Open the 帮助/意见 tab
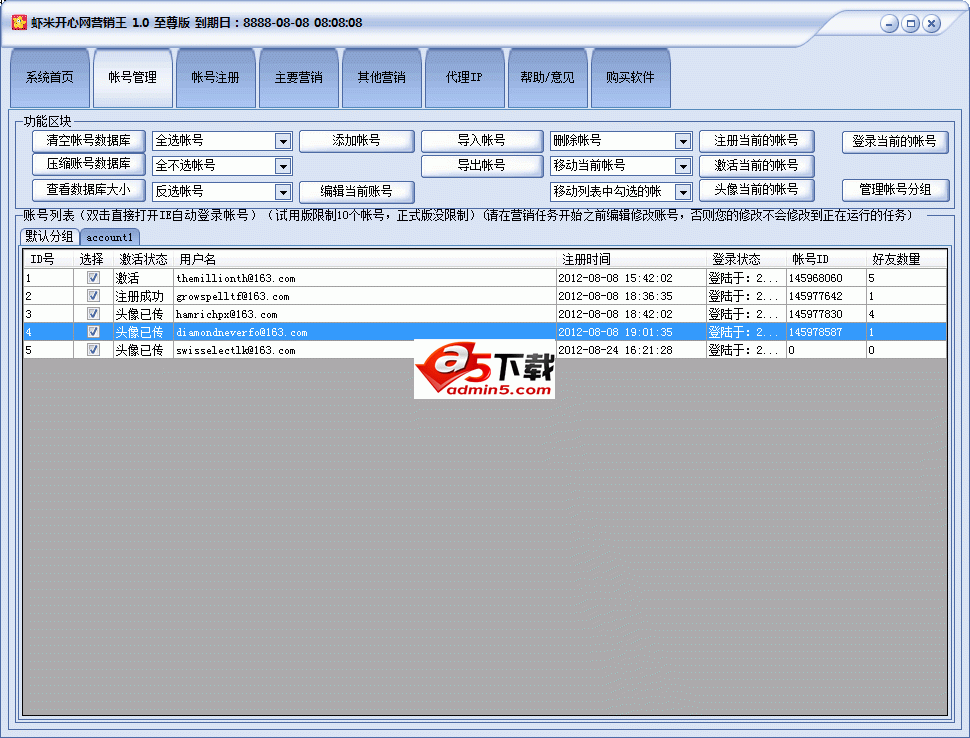The image size is (970, 738). pyautogui.click(x=547, y=77)
